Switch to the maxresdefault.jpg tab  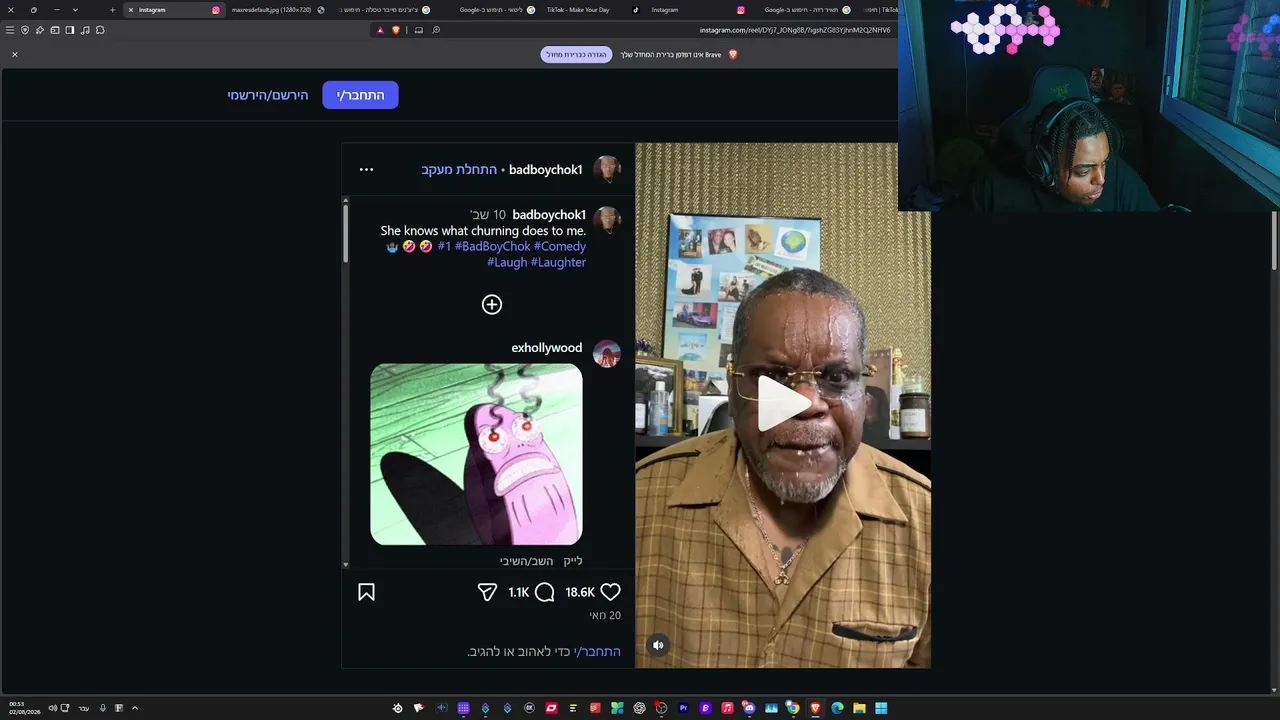click(271, 10)
